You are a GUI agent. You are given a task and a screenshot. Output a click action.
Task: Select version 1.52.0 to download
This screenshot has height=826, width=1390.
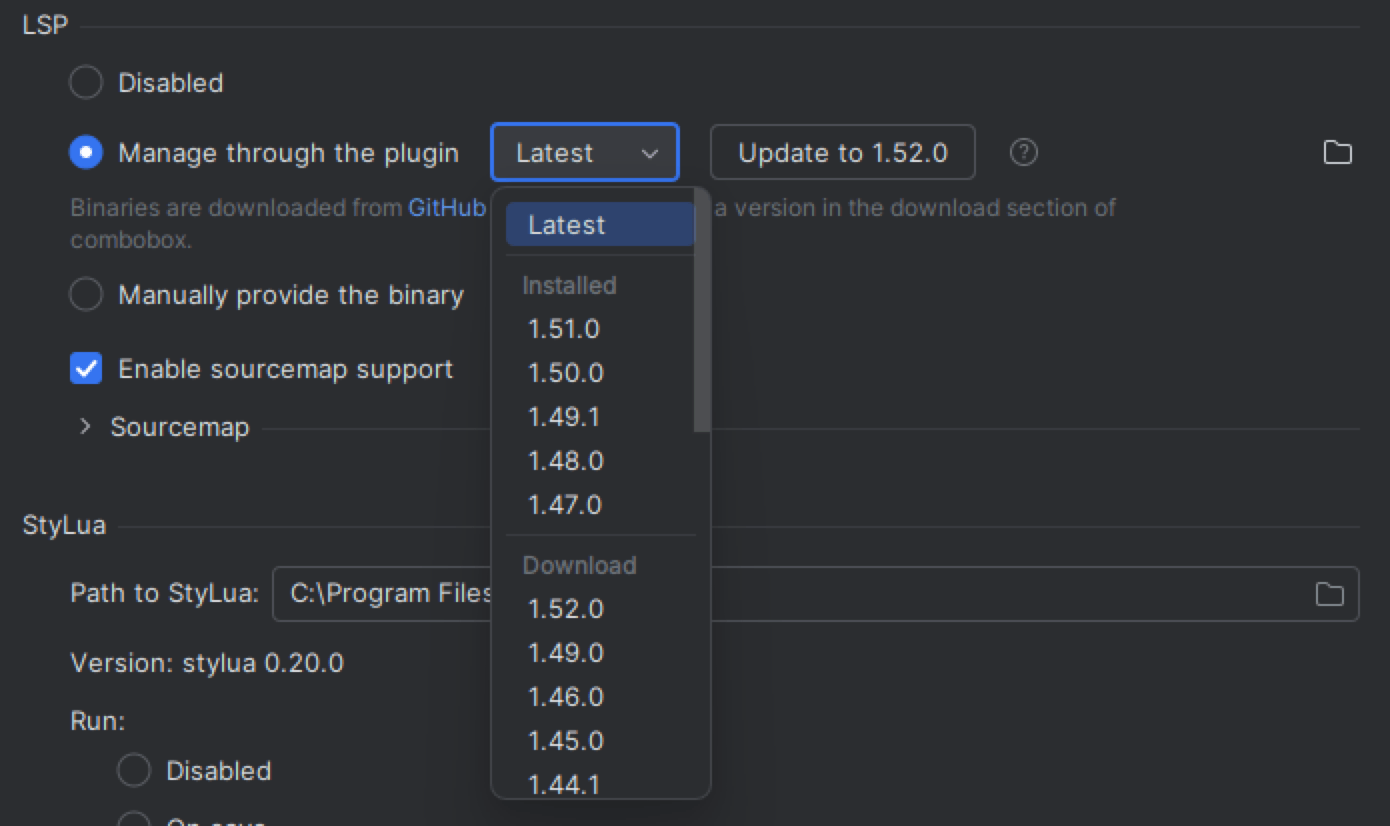(x=566, y=609)
